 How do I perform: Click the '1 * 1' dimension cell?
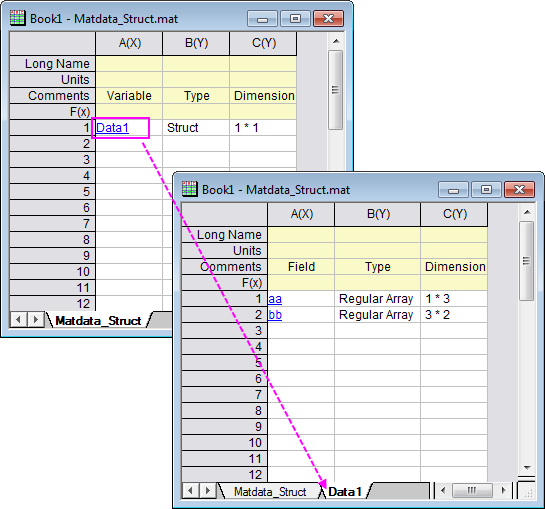263,128
